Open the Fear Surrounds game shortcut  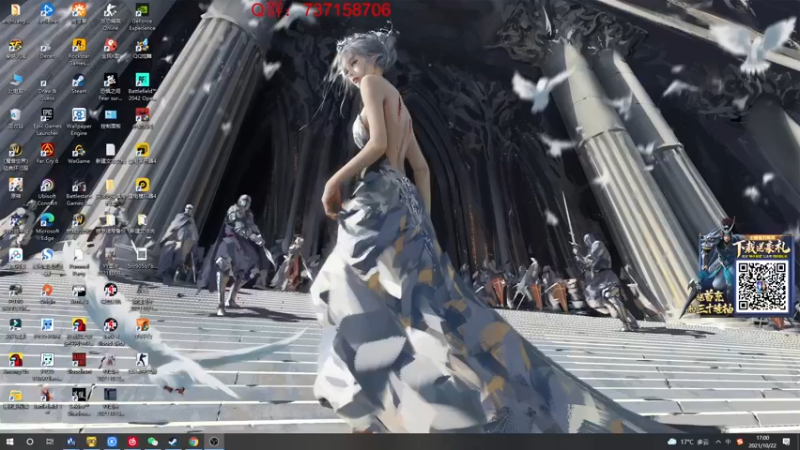point(110,86)
